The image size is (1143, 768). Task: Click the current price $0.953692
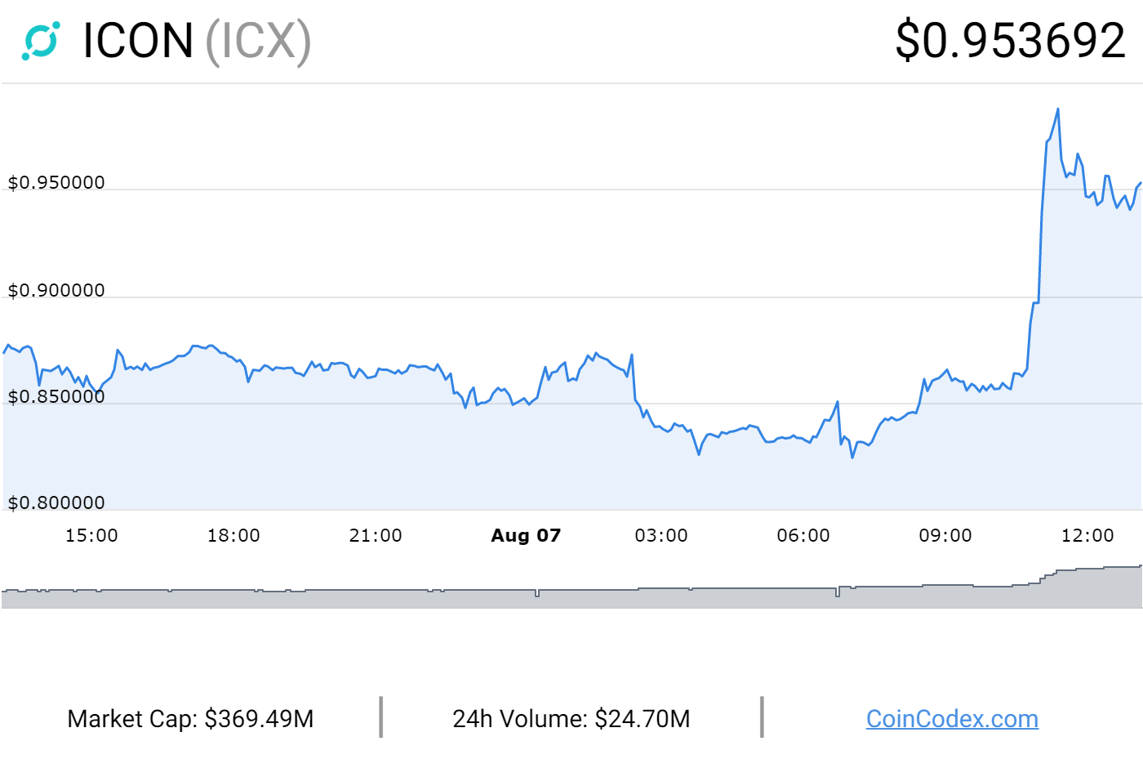1010,41
